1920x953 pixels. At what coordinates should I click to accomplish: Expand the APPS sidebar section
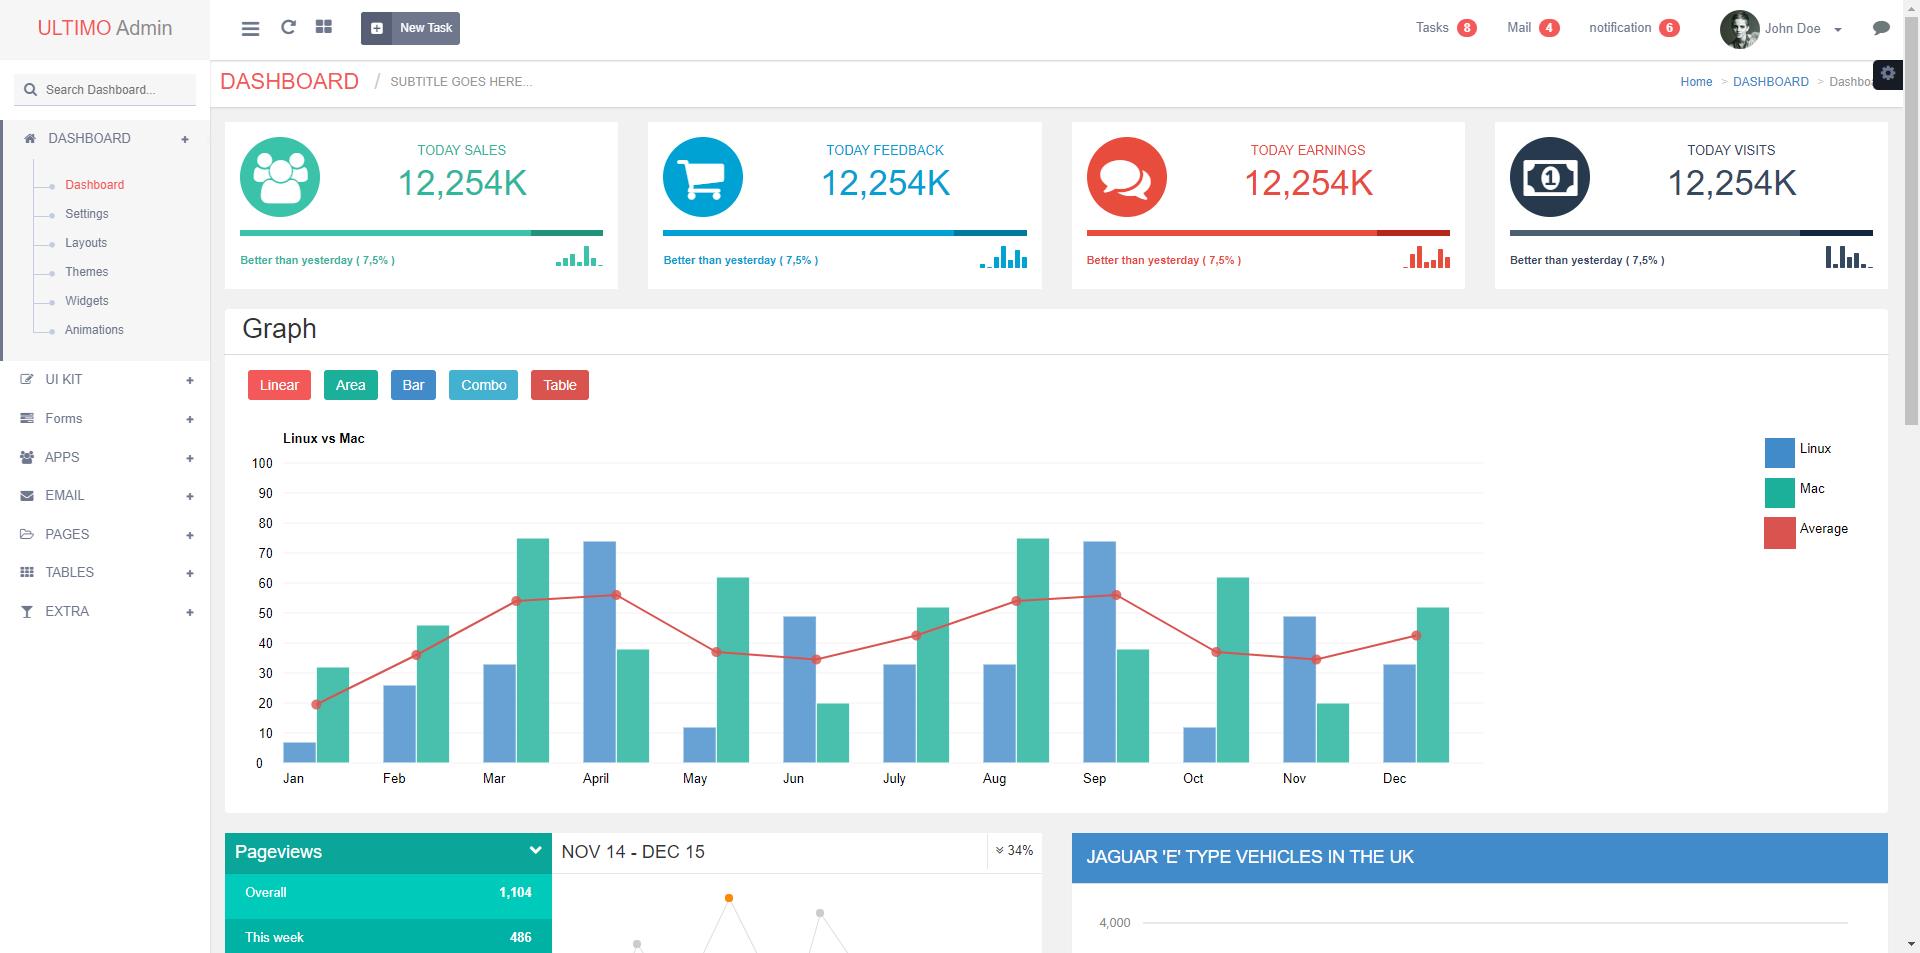[x=190, y=458]
